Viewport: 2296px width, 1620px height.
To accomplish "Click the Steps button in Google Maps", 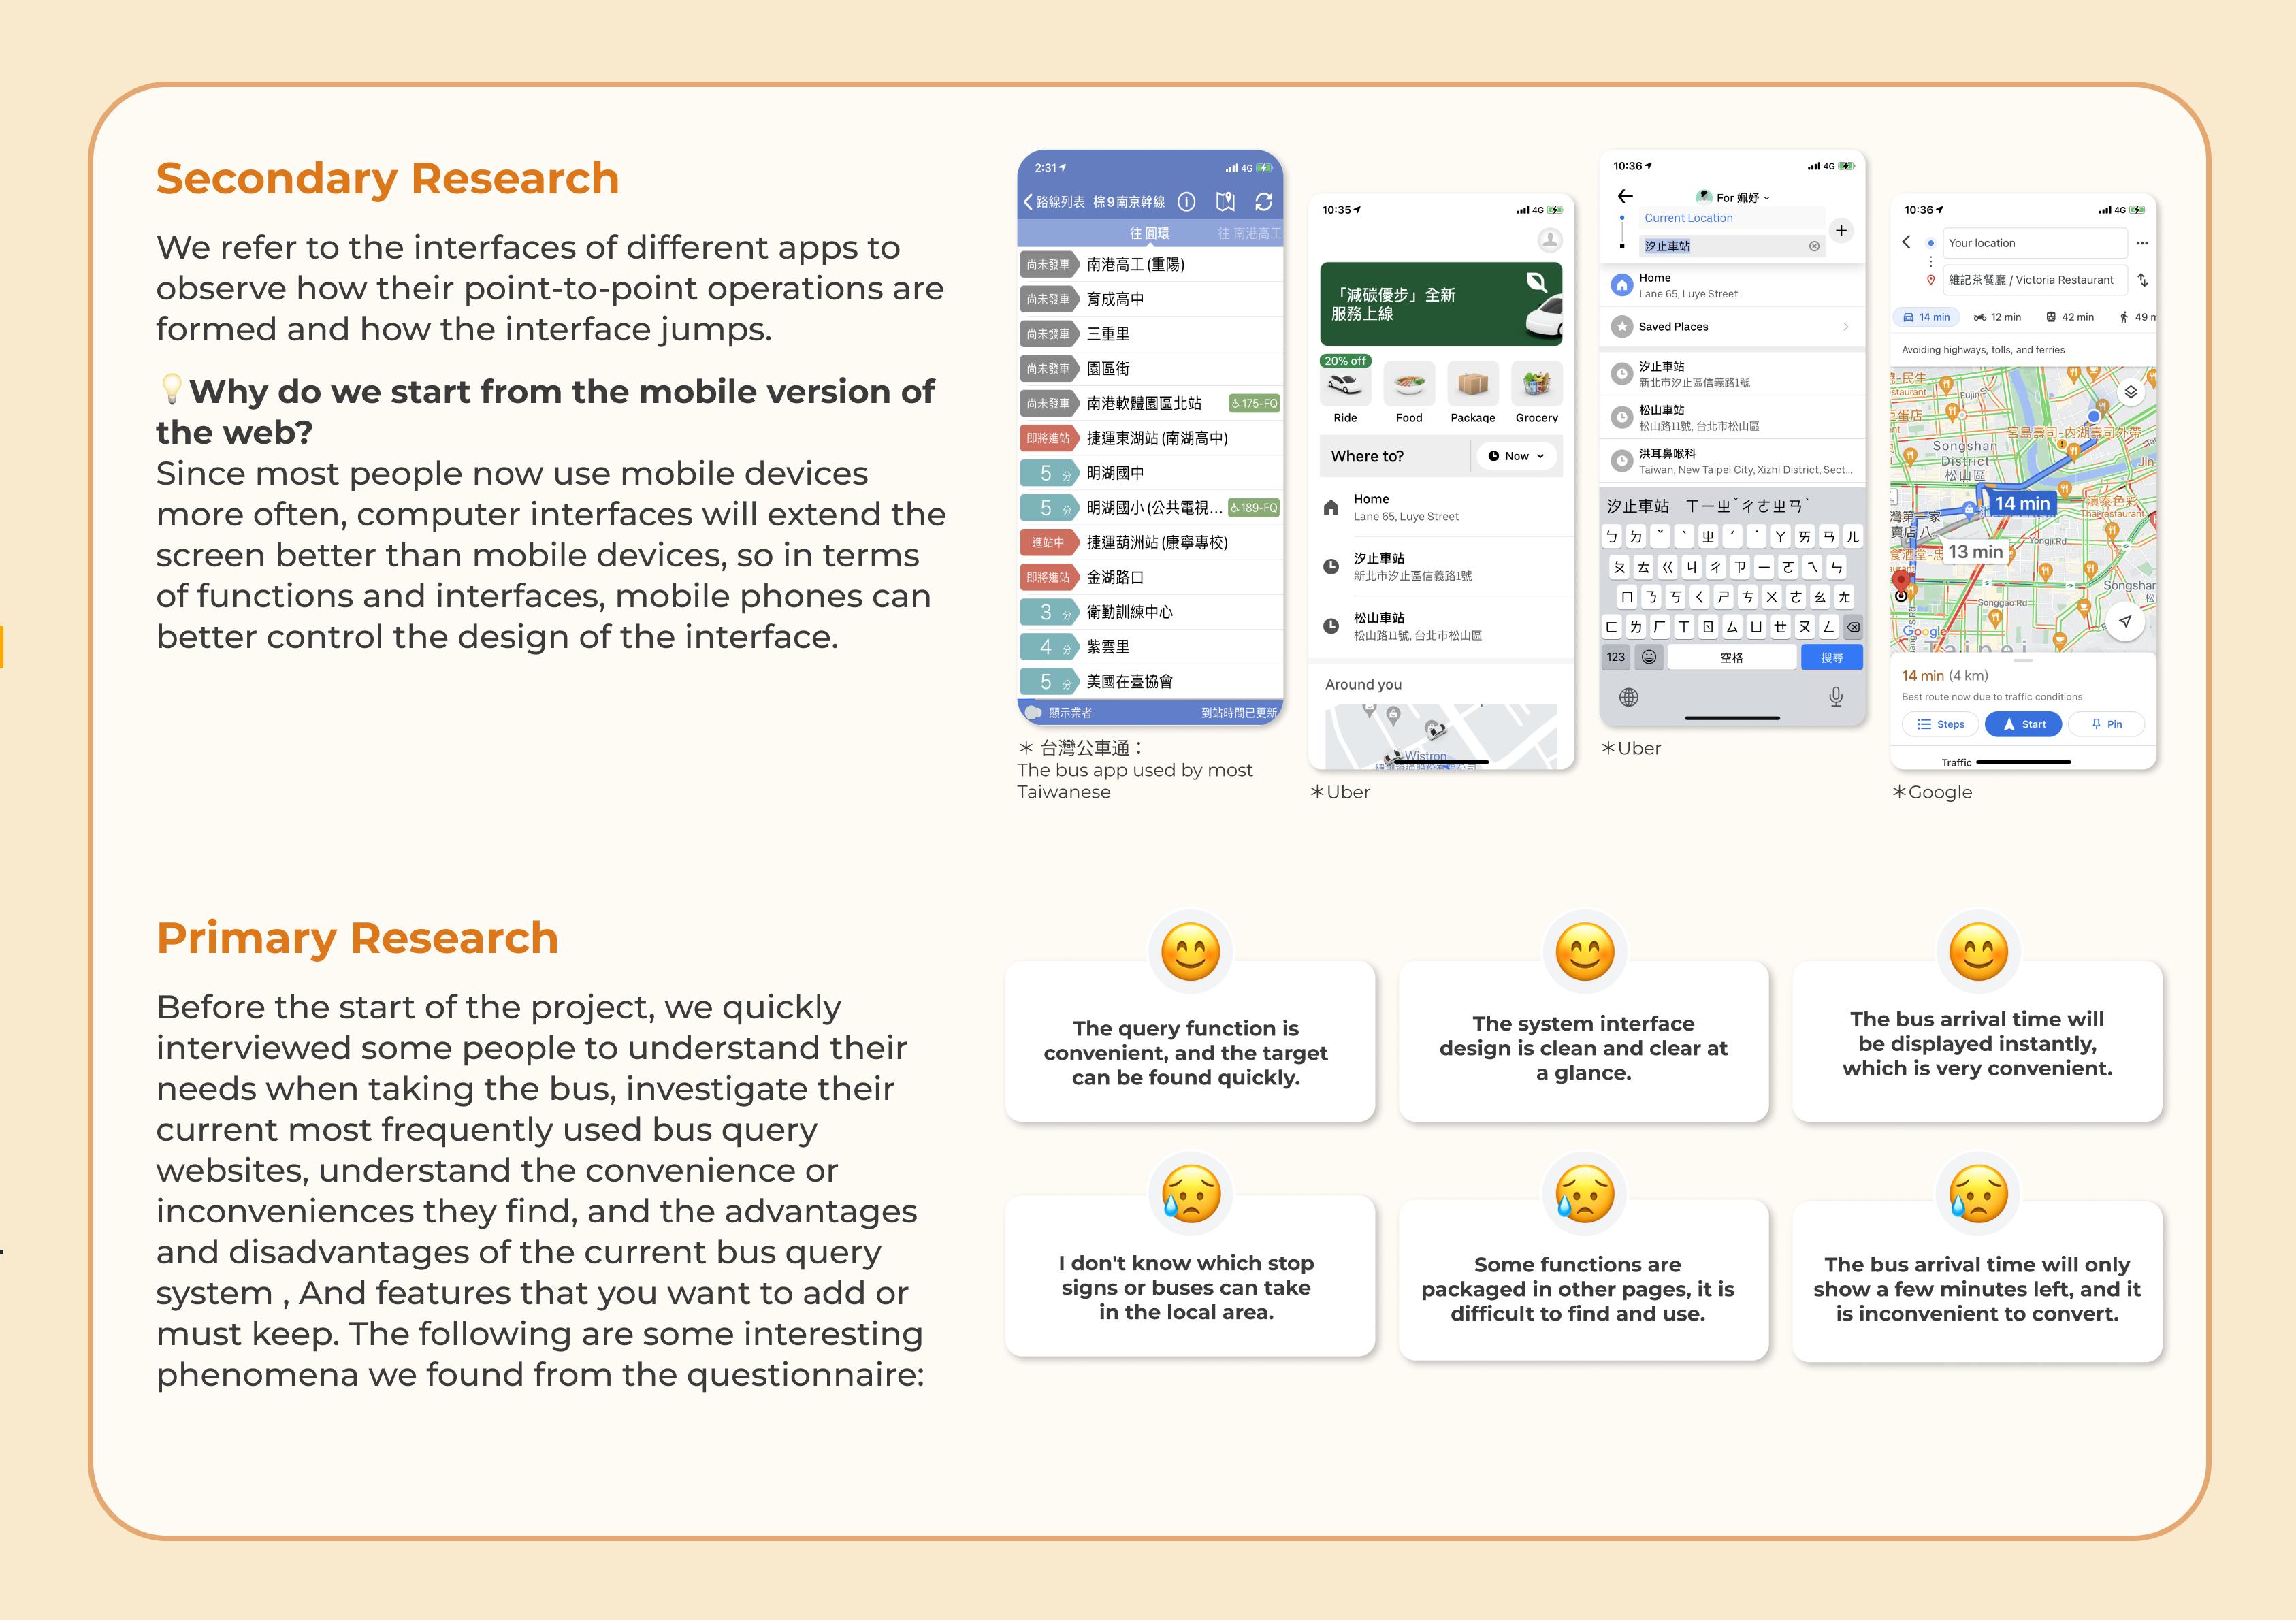I will [x=1940, y=724].
